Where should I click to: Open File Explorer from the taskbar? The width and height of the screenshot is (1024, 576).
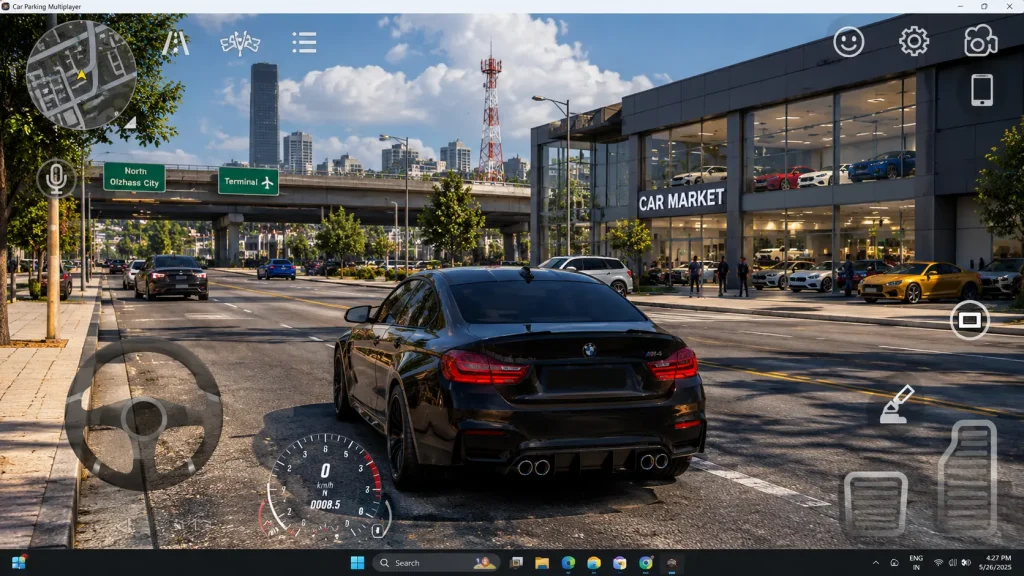click(542, 563)
